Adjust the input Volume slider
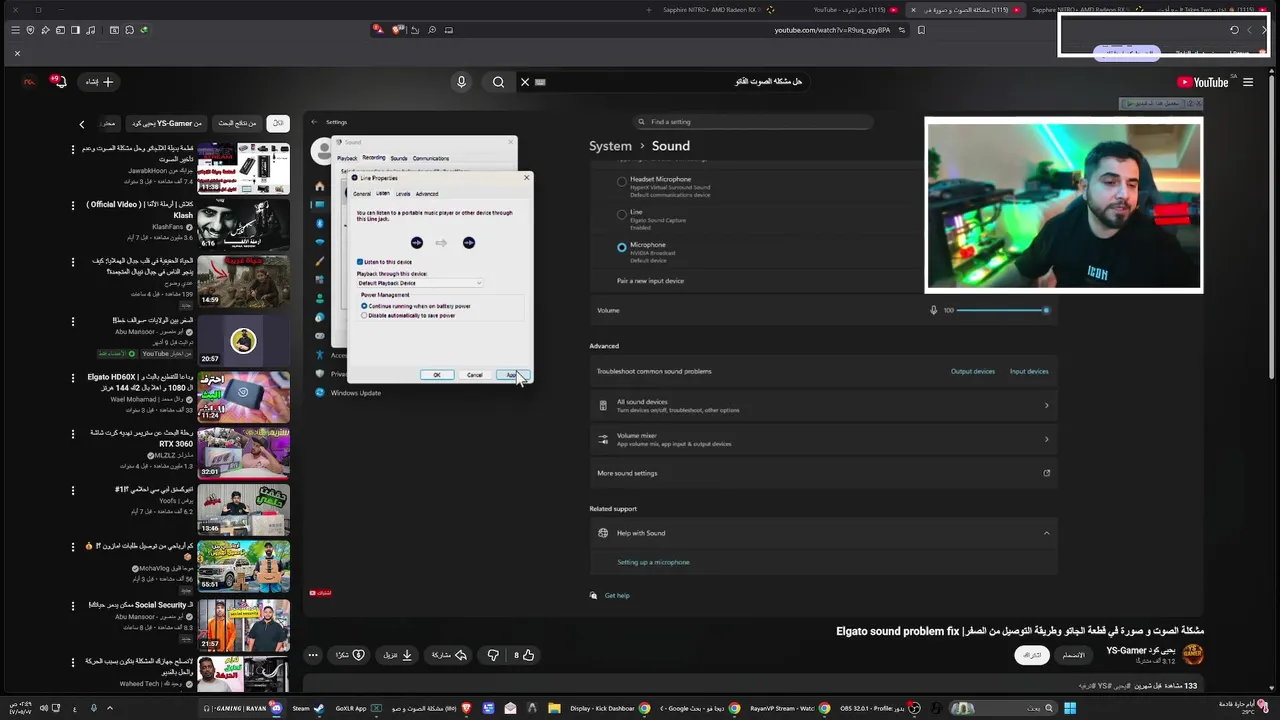 point(1002,310)
